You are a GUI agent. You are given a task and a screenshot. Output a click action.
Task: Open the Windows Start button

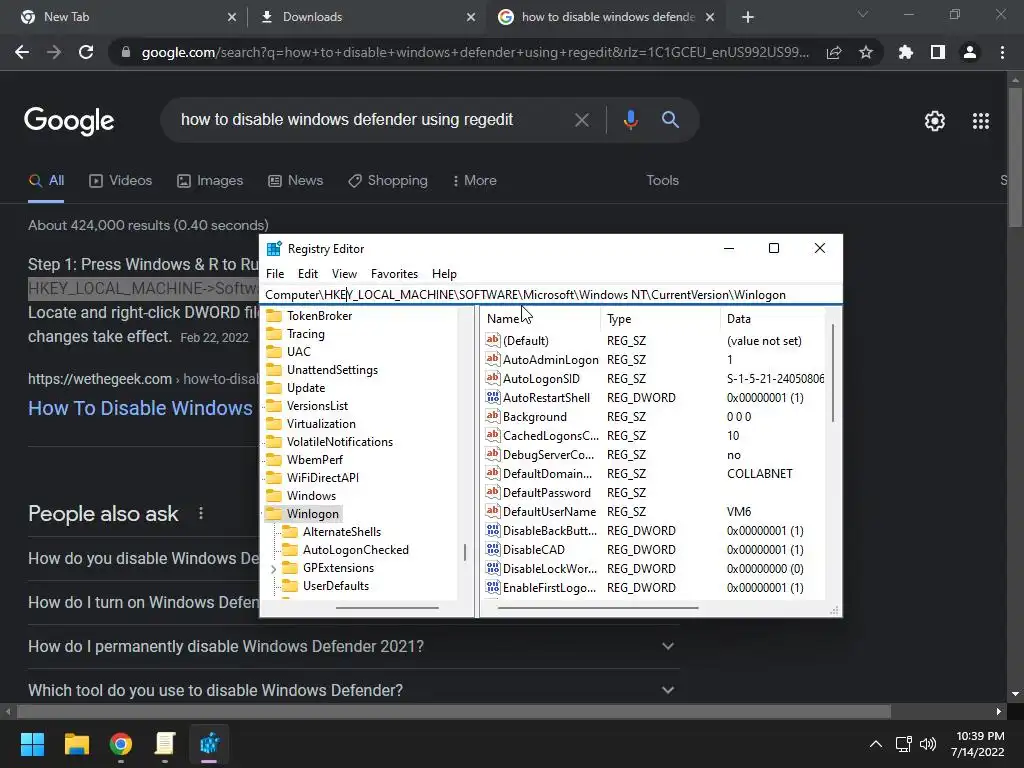coord(32,744)
